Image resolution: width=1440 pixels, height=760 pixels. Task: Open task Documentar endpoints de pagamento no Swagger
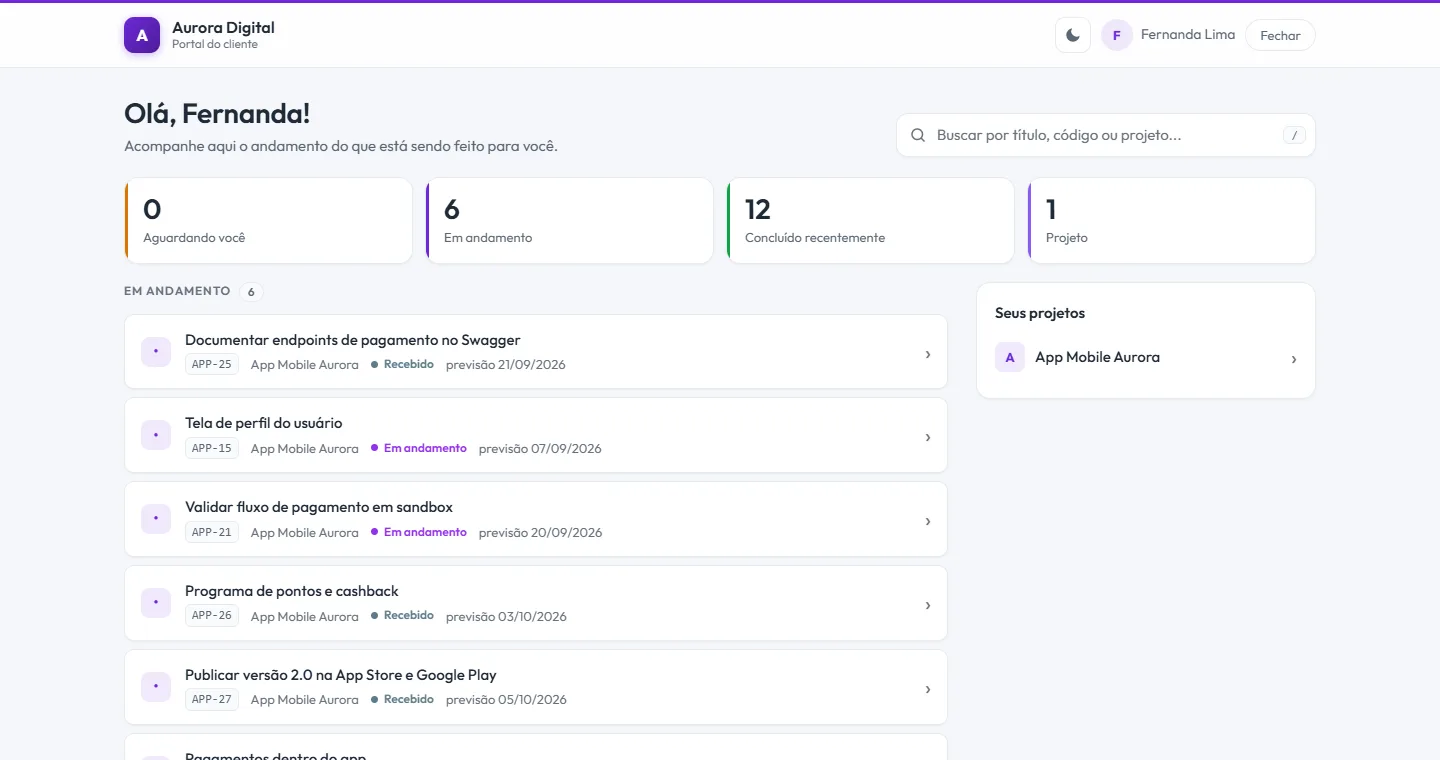pos(536,352)
